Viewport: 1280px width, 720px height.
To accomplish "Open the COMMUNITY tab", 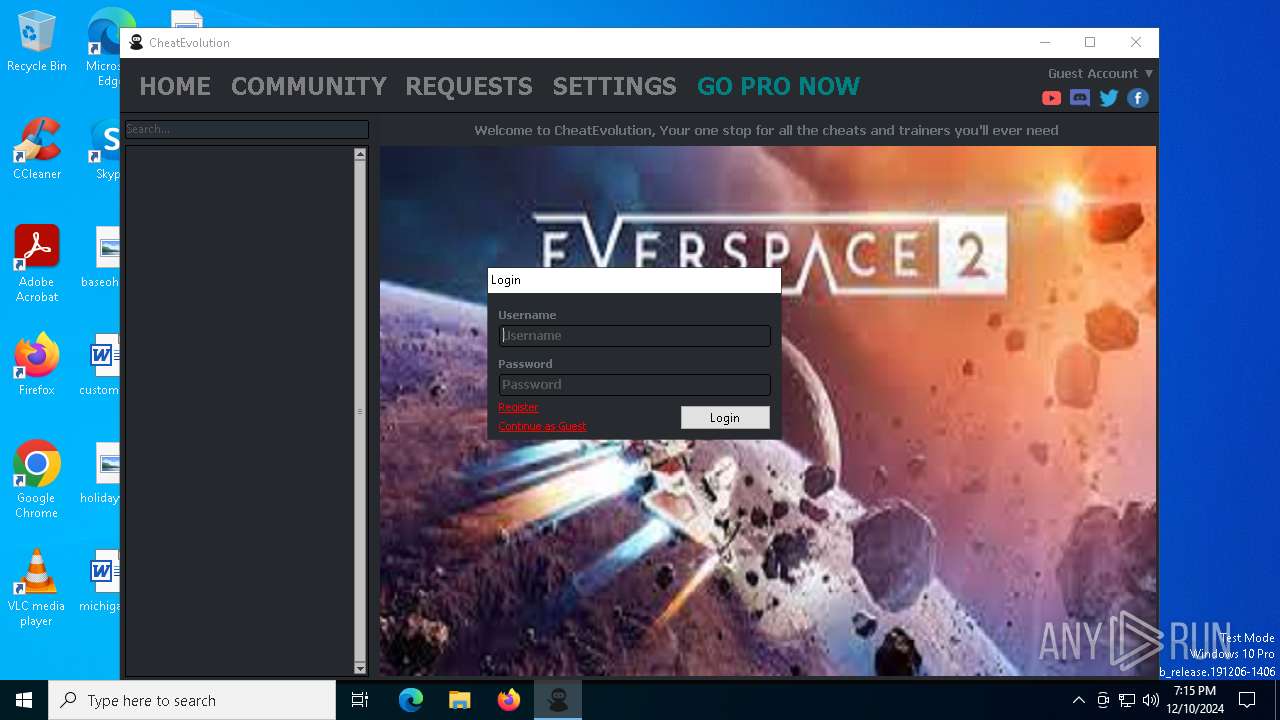I will pos(309,87).
